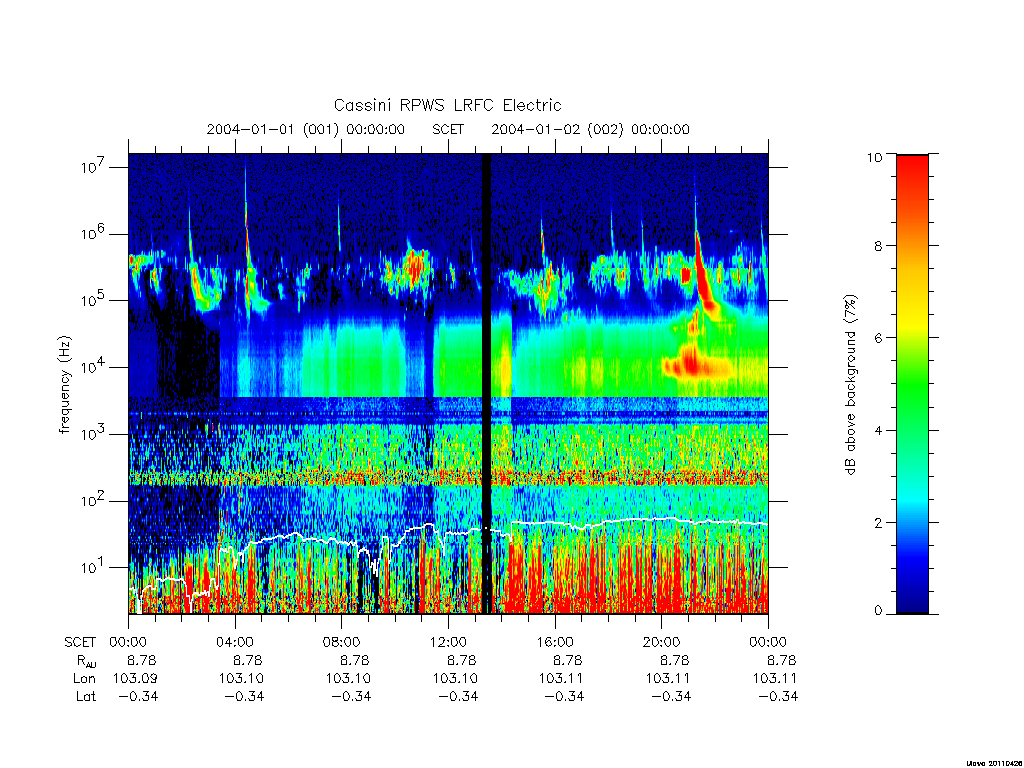
Task: Click the 10^4 frequency tick label
Action: pos(93,367)
